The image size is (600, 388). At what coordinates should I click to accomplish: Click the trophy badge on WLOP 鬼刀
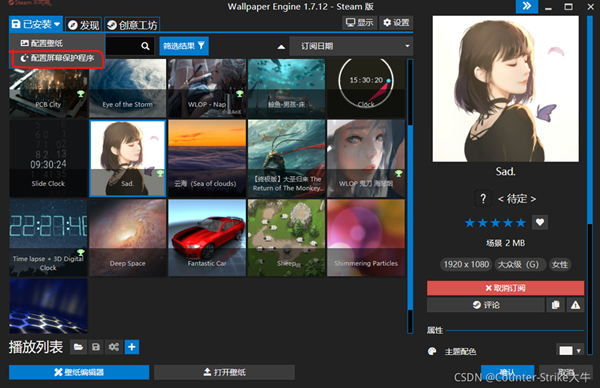click(x=398, y=173)
